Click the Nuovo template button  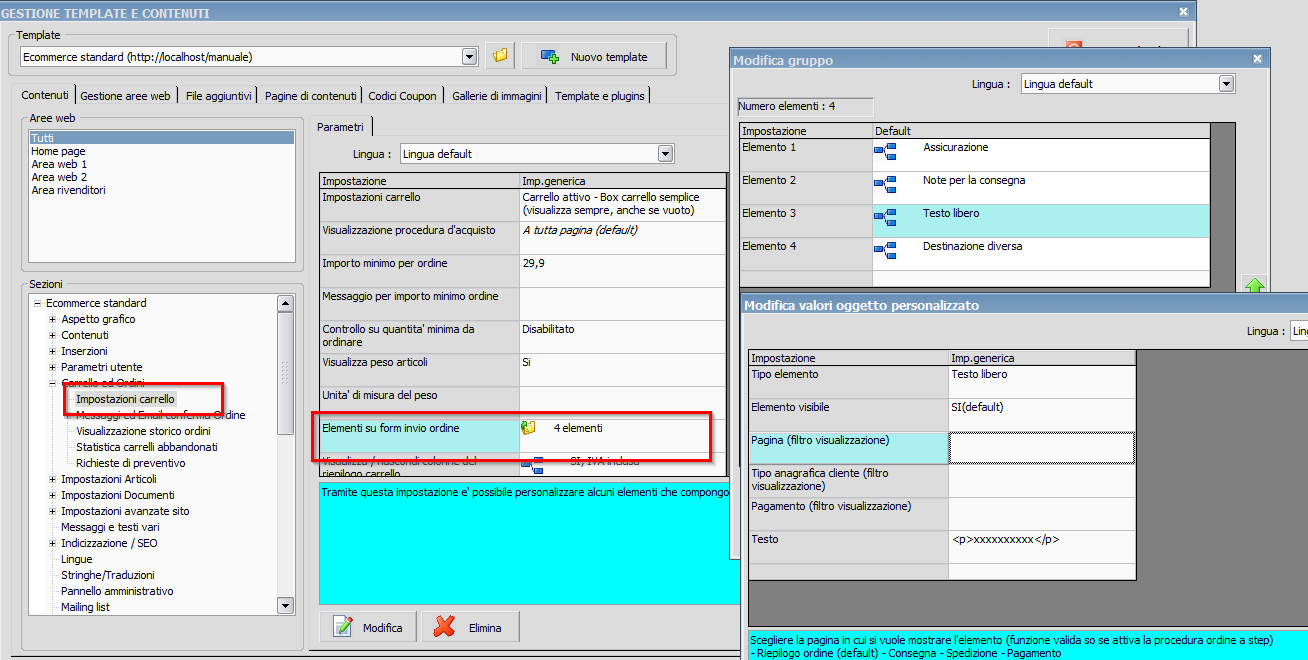tap(595, 57)
